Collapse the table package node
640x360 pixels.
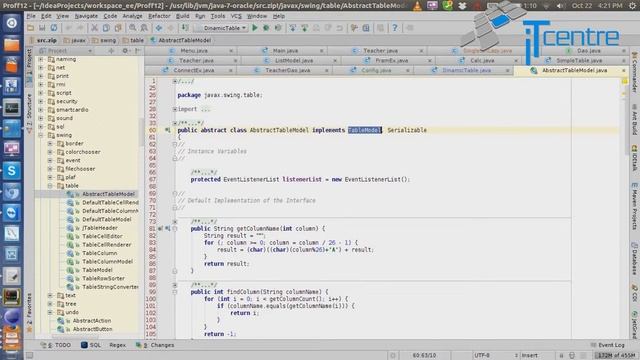point(50,186)
